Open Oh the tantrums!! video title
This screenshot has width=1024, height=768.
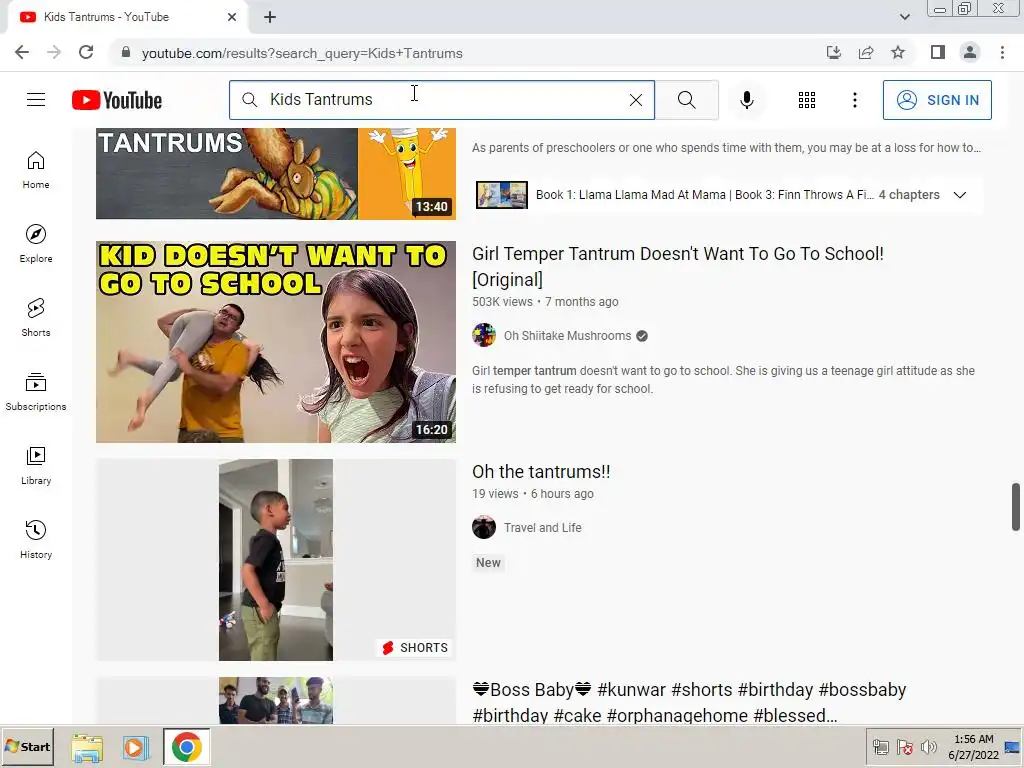click(541, 472)
